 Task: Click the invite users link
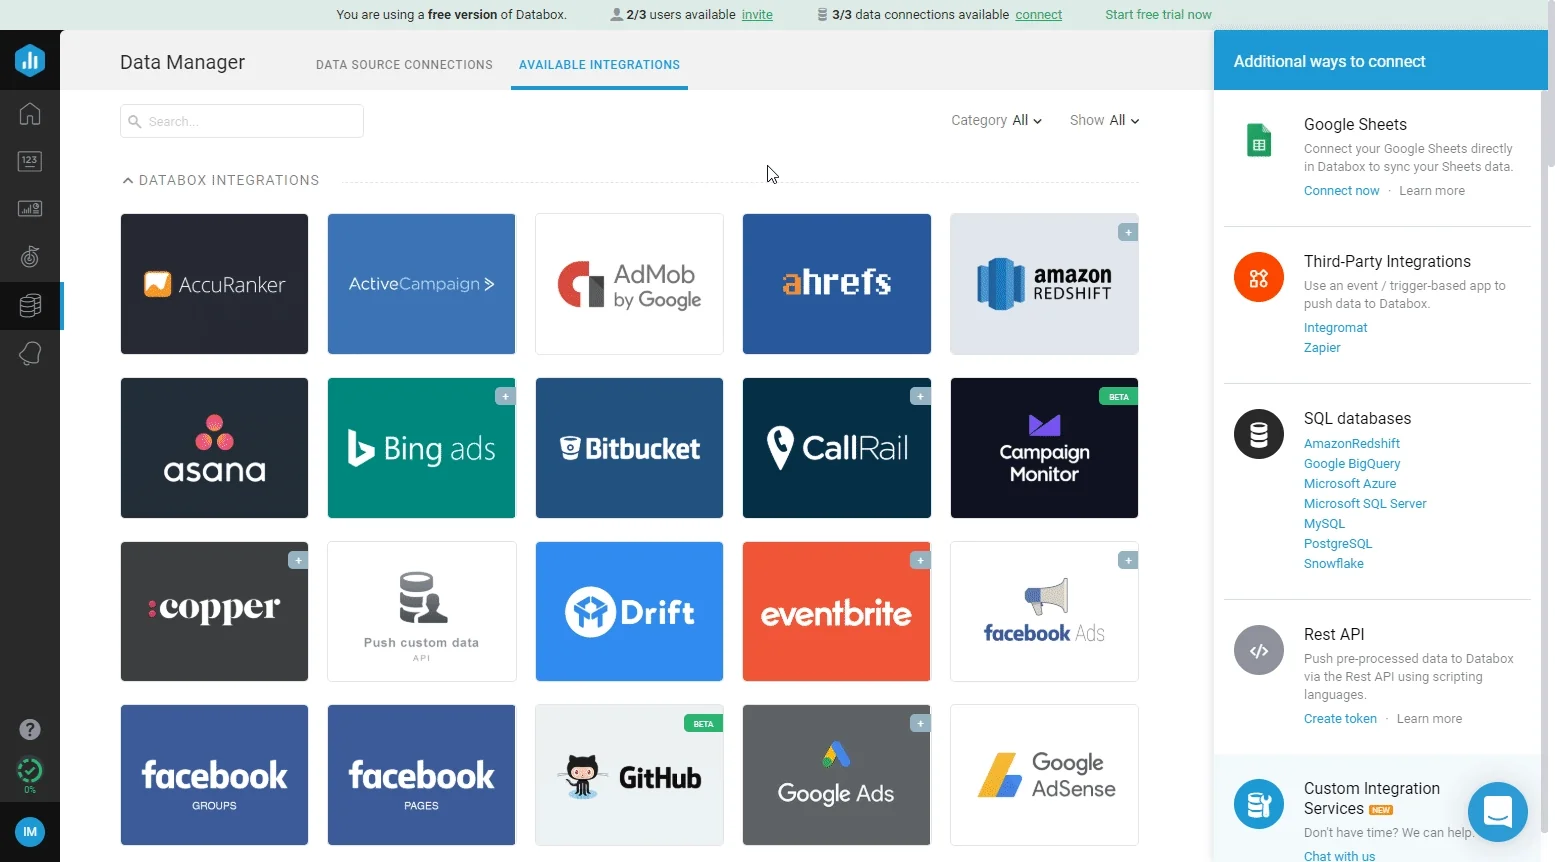[757, 15]
